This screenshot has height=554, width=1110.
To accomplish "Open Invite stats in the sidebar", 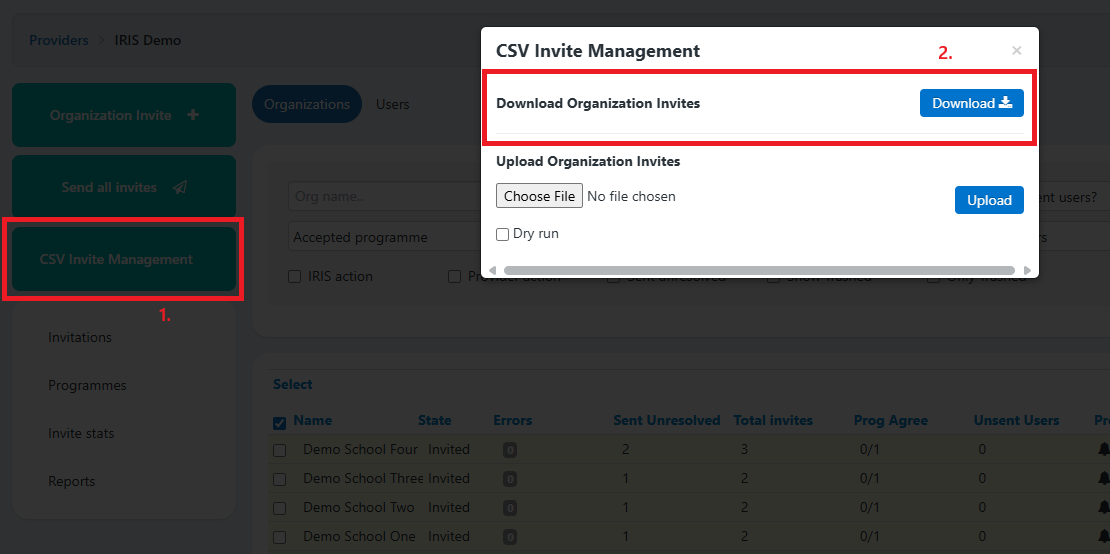I will [81, 433].
